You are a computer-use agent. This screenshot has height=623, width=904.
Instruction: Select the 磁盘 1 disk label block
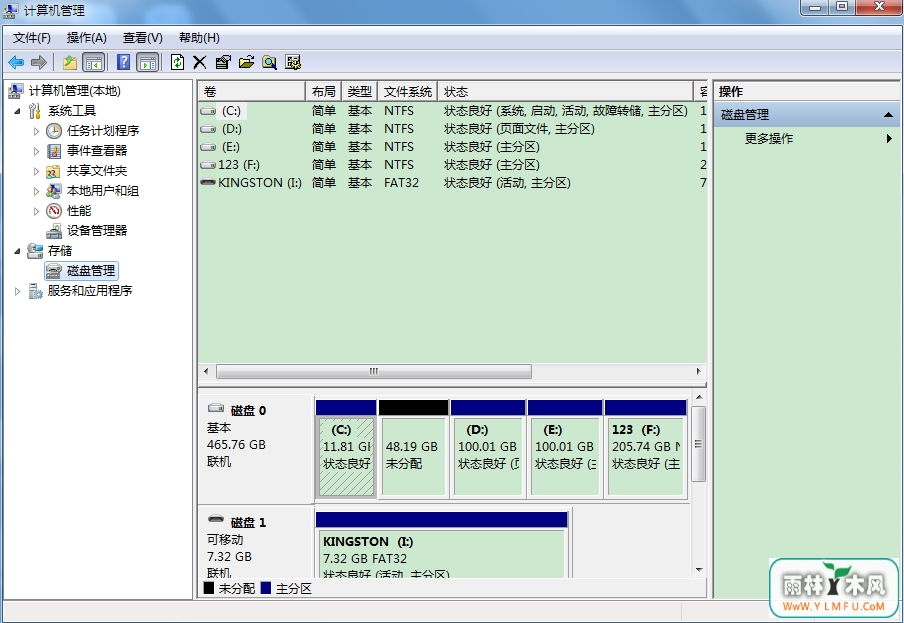(x=257, y=543)
